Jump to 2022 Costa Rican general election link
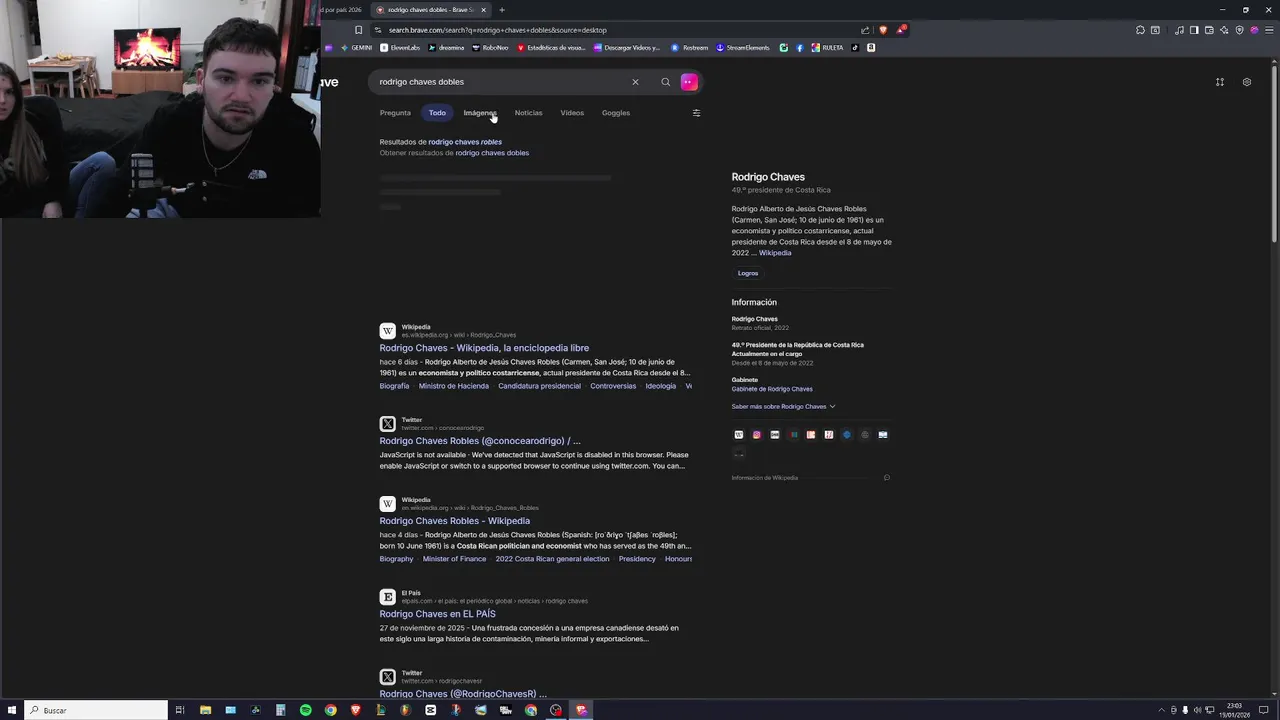Viewport: 1280px width, 720px height. [x=552, y=559]
